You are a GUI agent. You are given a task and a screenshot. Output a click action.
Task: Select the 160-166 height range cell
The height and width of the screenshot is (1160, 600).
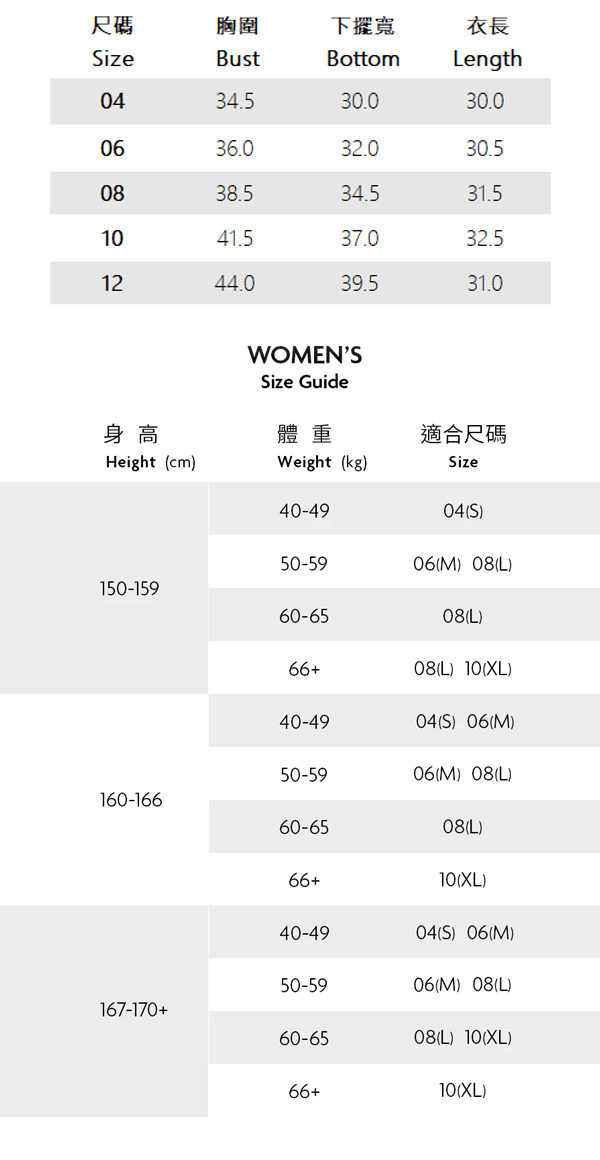[x=130, y=800]
